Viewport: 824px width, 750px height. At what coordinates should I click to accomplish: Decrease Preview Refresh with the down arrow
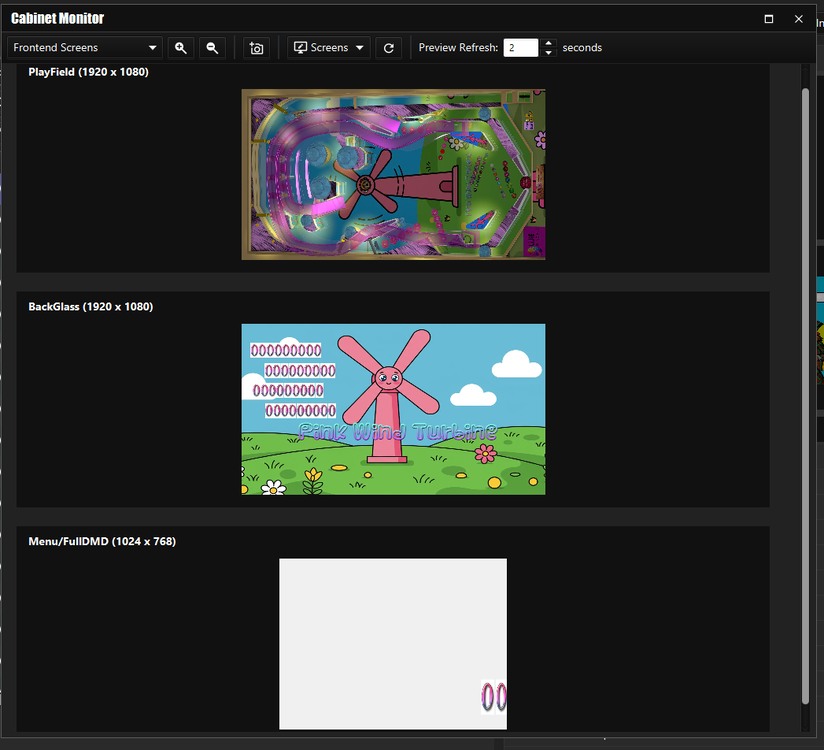point(548,53)
